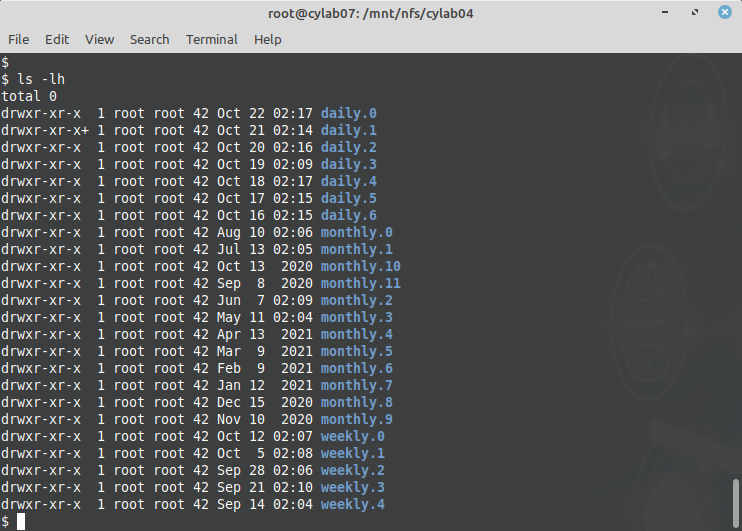Click the monthly.11 directory name
Screen dimensions: 742x531
361,283
